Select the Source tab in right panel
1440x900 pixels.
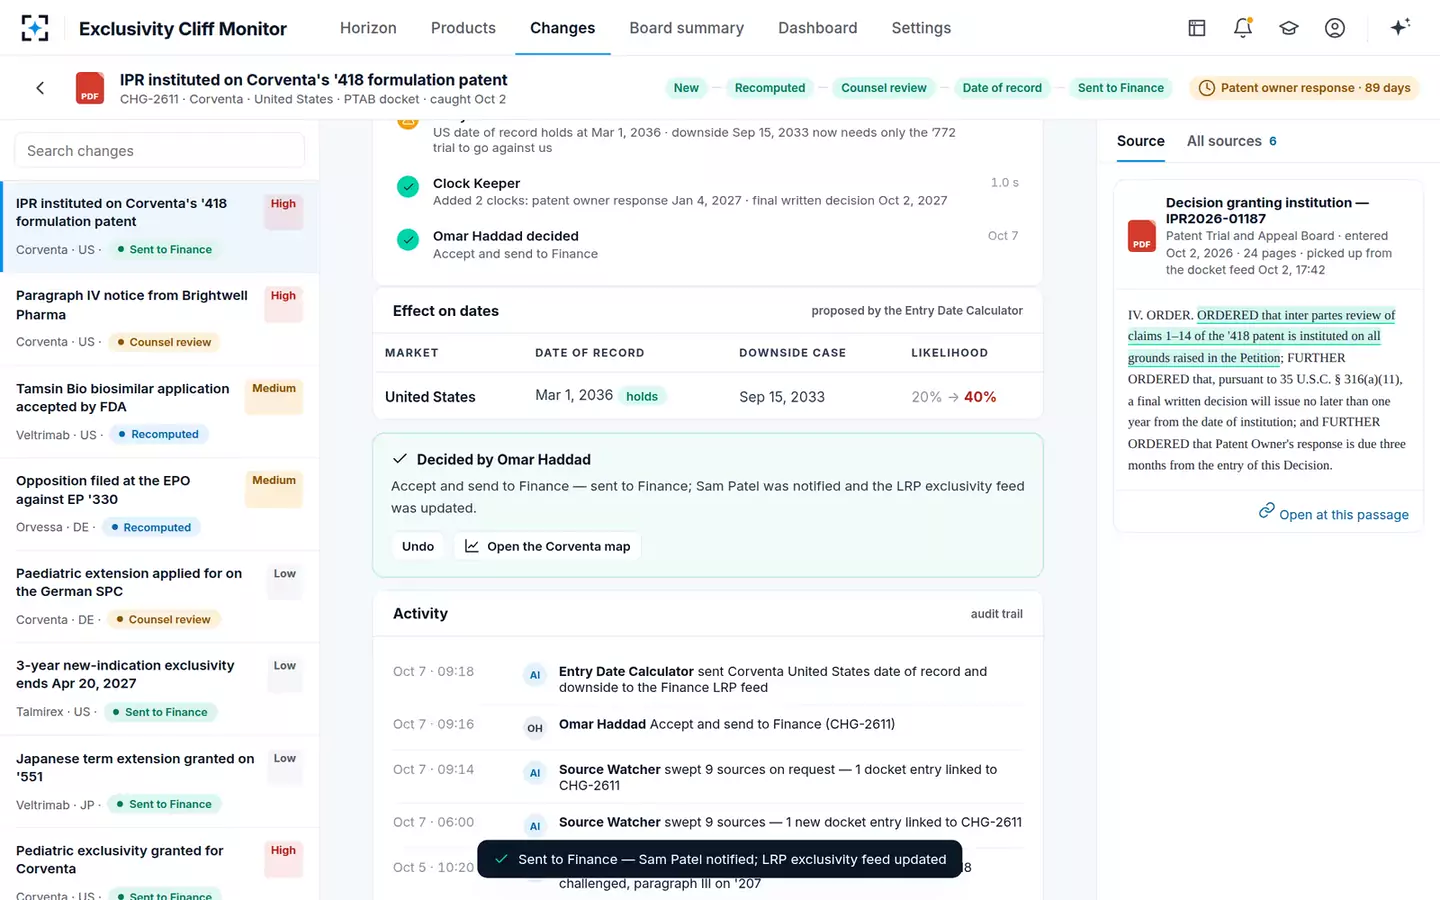[x=1141, y=141]
